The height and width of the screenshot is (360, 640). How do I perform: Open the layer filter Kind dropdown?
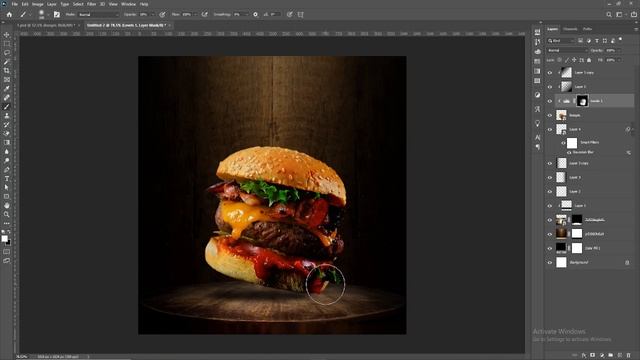(x=560, y=41)
